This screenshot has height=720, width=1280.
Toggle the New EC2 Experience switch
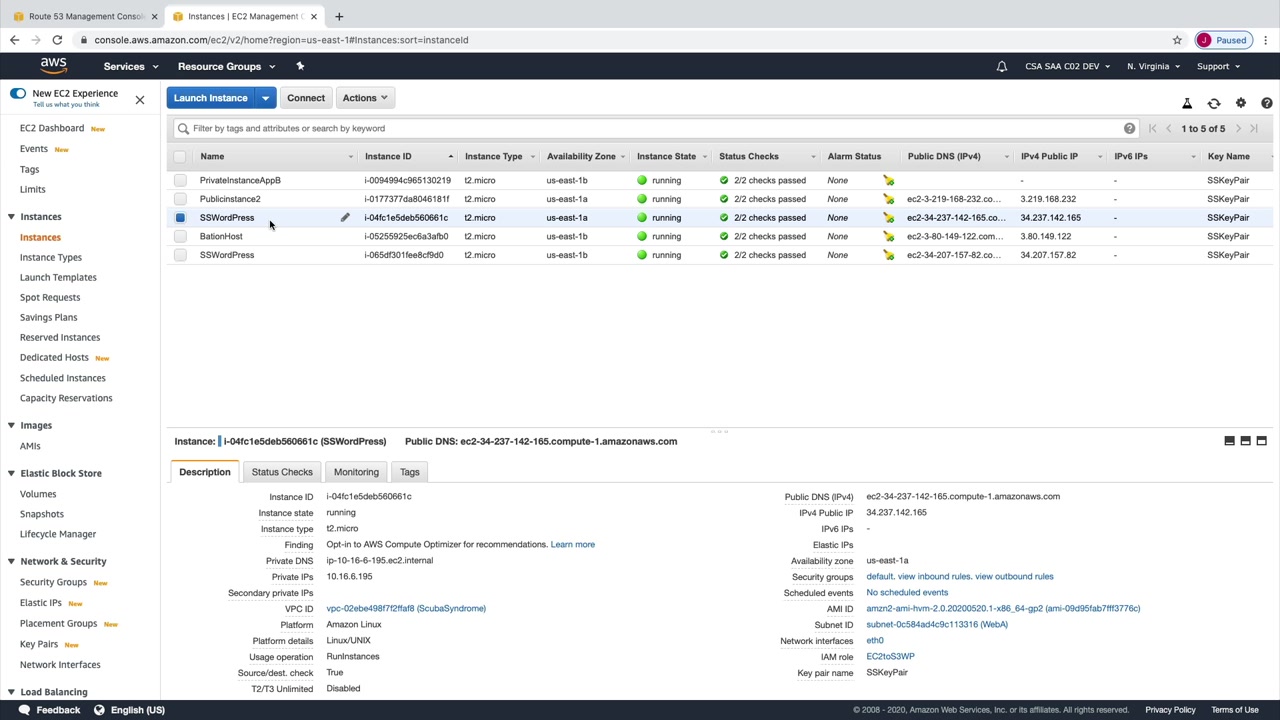[18, 94]
